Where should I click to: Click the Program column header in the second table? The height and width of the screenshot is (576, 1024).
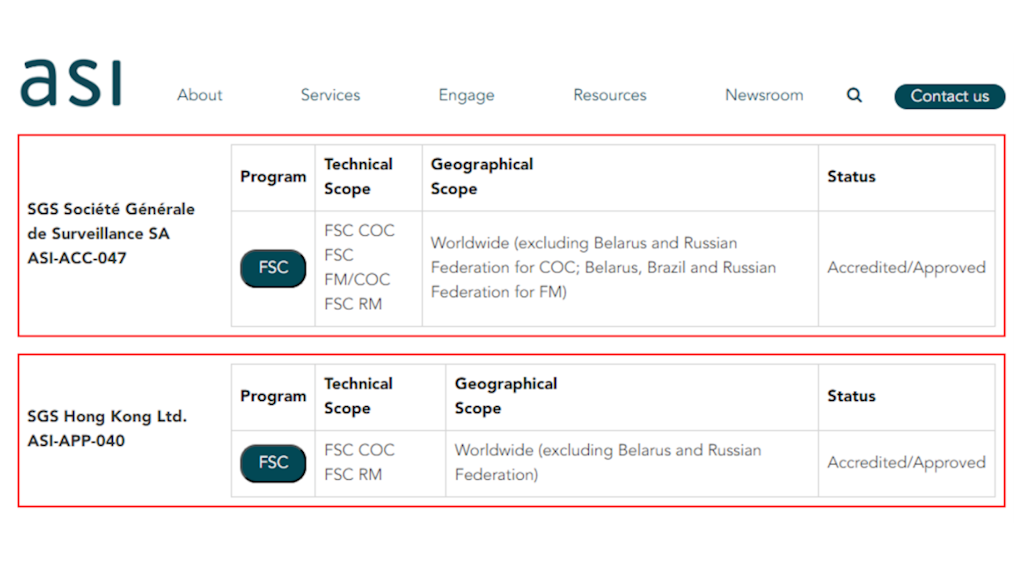(273, 396)
